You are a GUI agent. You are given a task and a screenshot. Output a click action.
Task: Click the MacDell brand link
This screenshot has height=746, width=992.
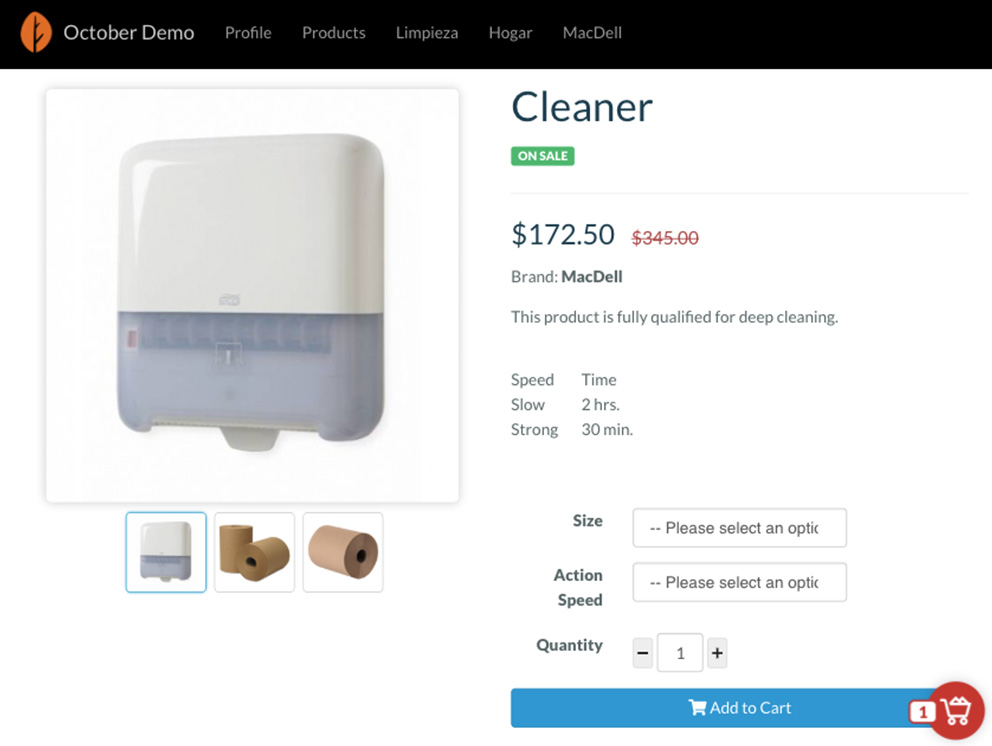point(592,277)
